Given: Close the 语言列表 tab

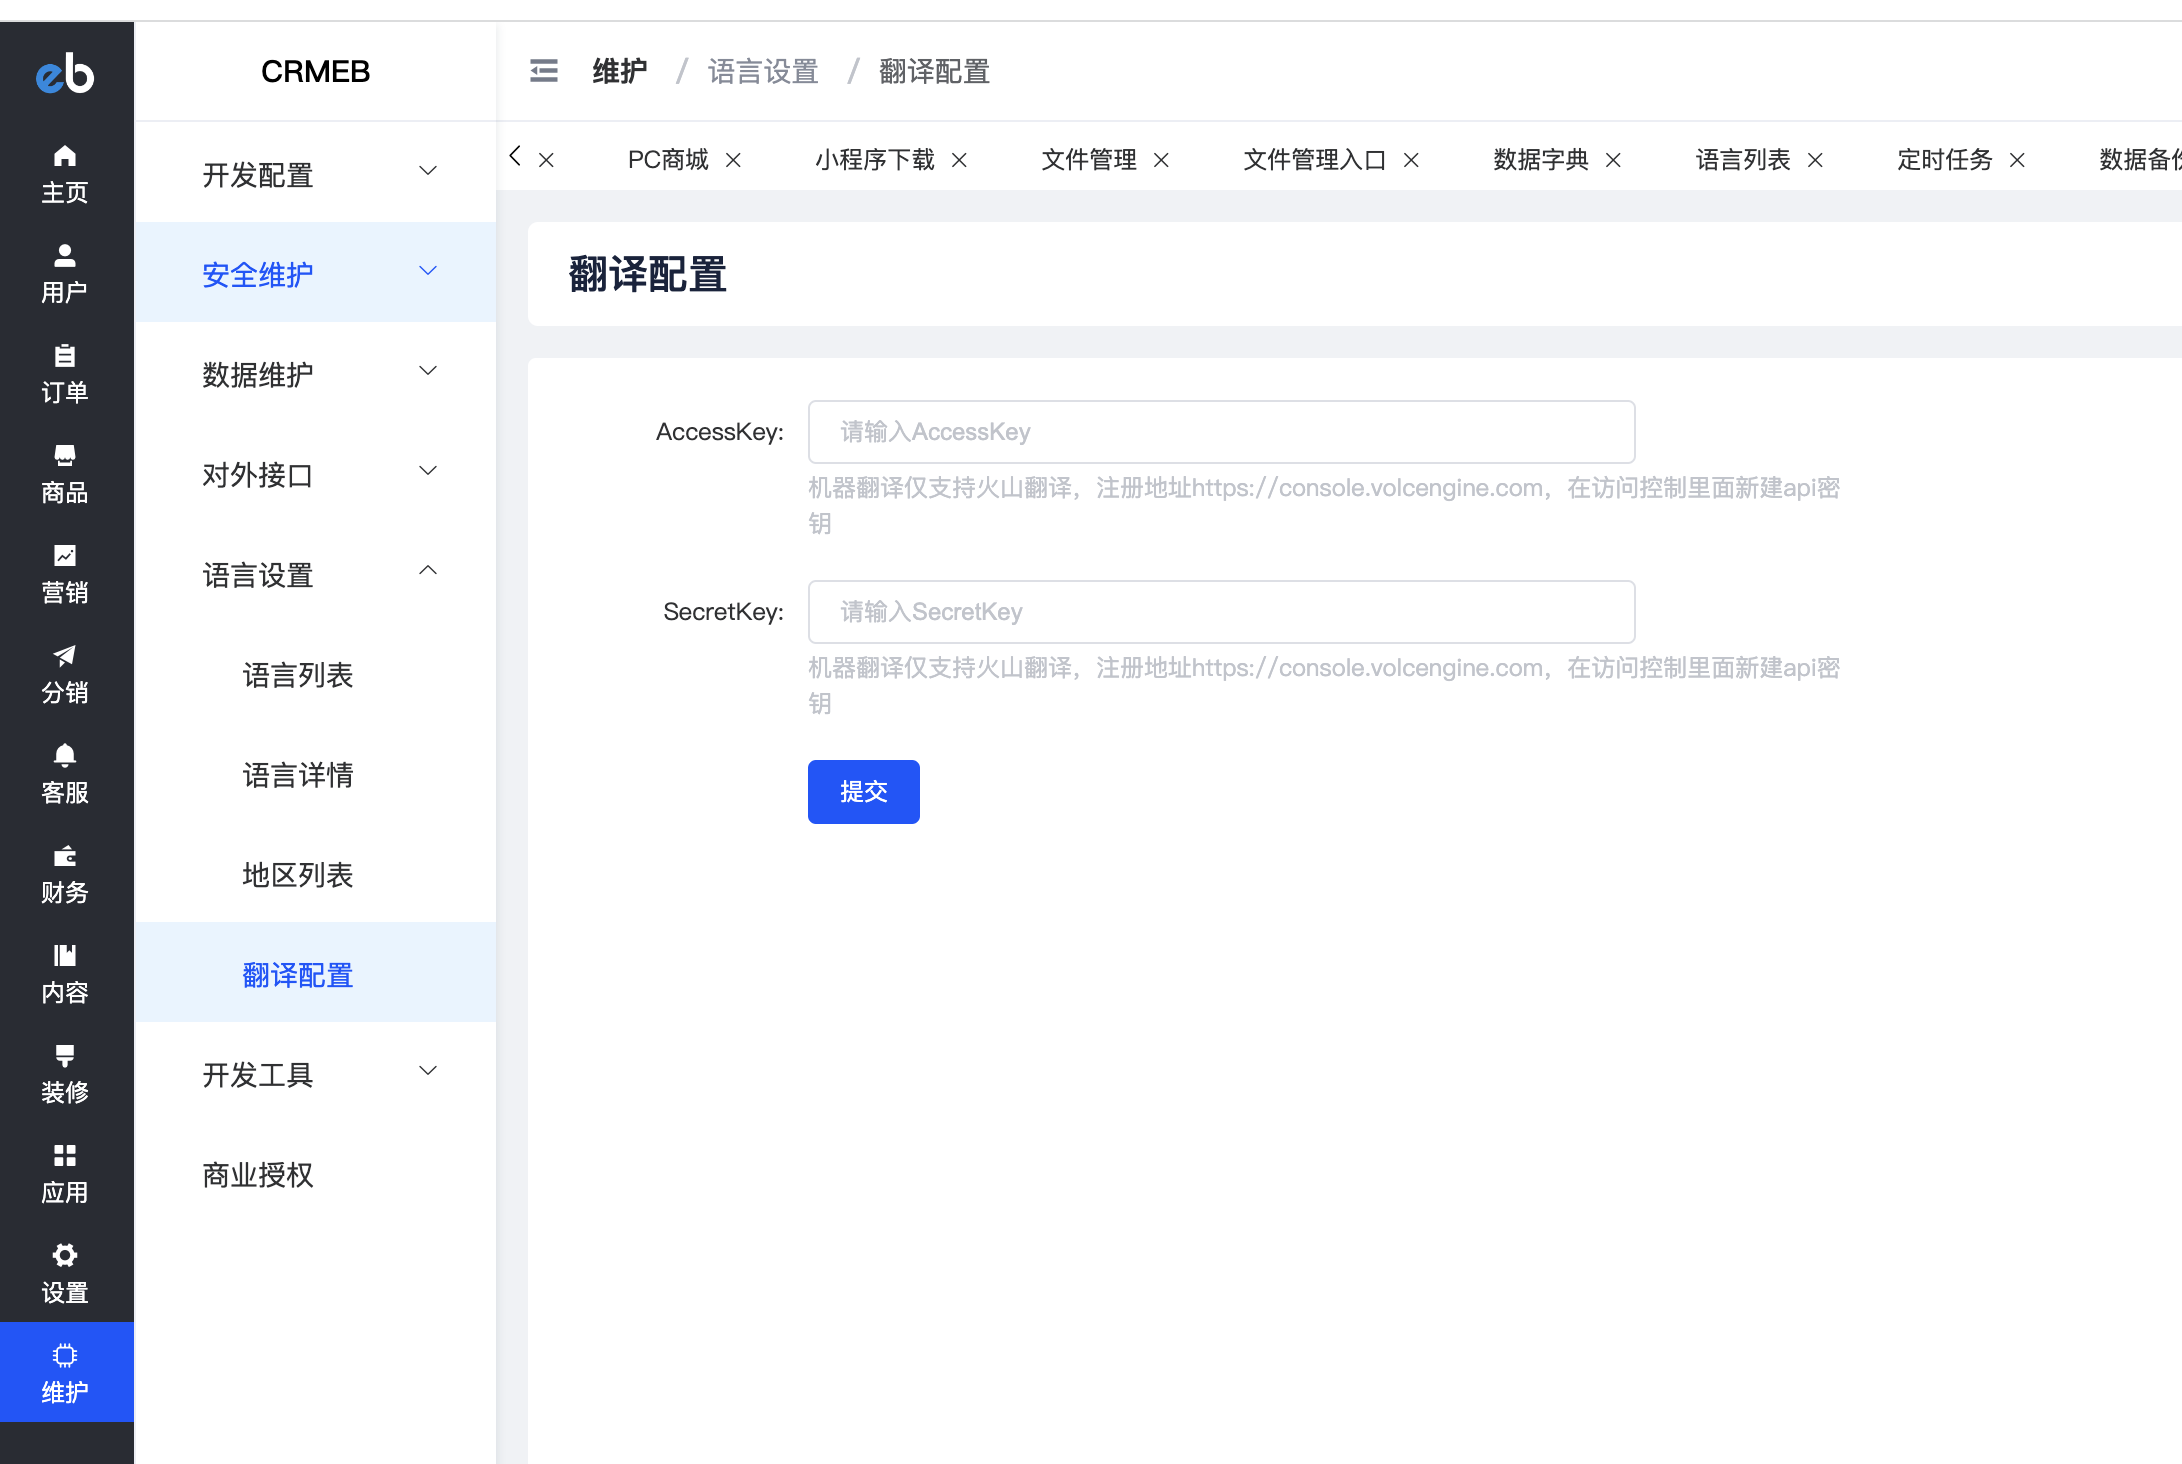Looking at the screenshot, I should (x=1815, y=160).
